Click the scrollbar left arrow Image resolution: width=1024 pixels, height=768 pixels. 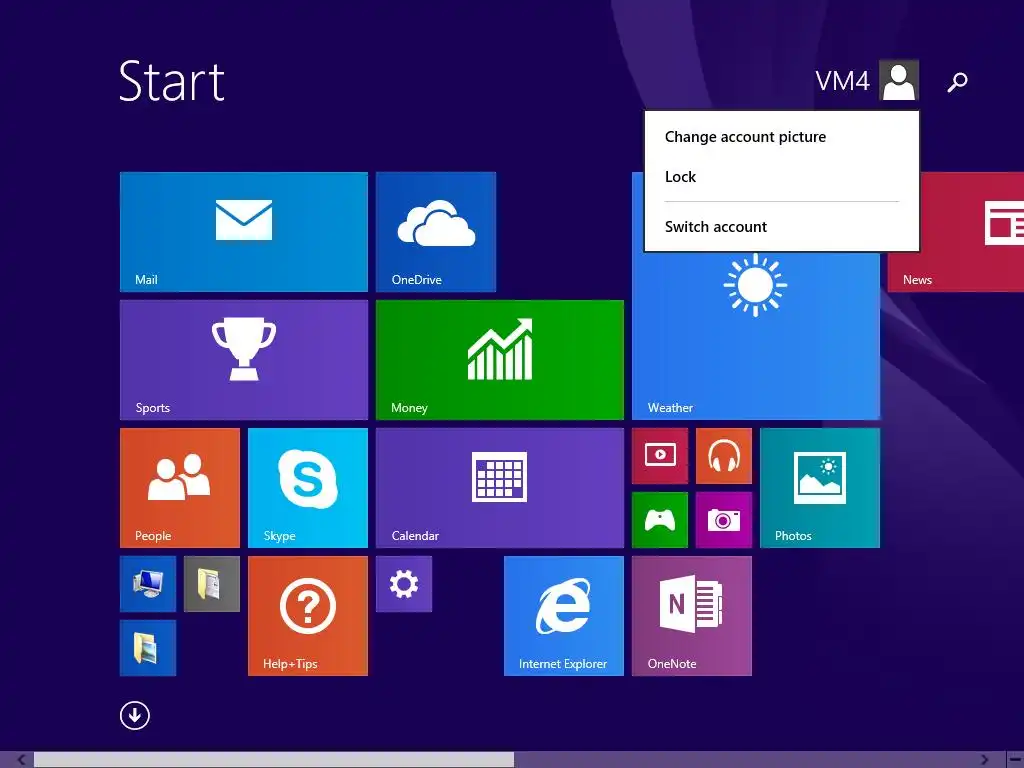(21, 760)
